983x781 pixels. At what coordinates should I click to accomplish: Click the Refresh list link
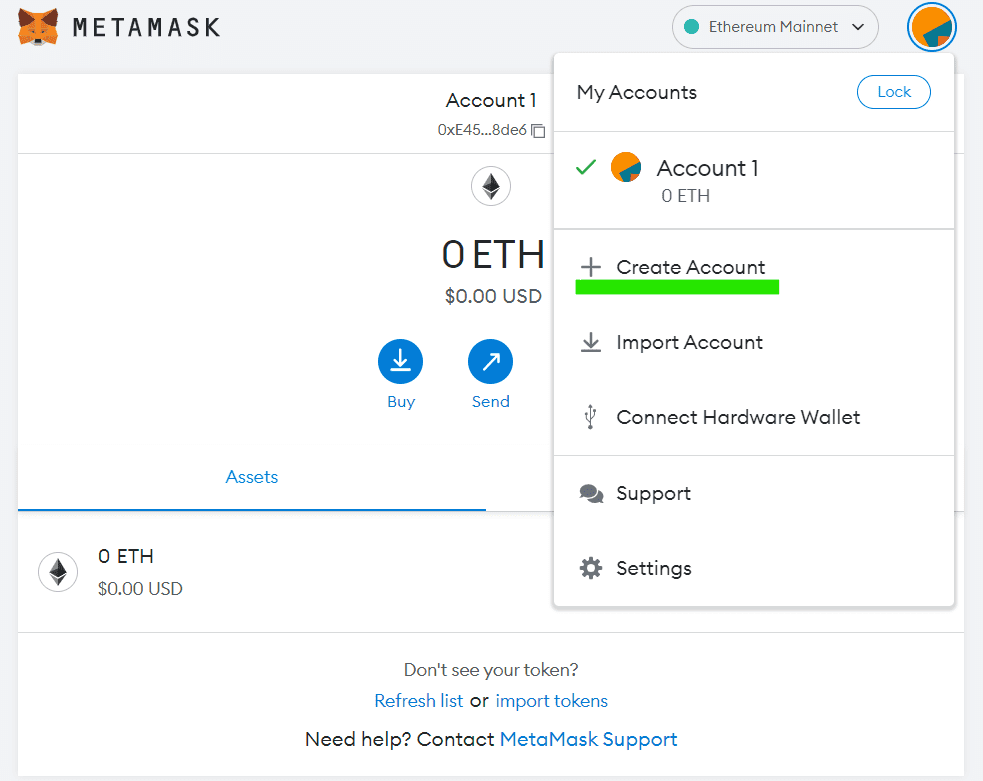click(x=418, y=700)
